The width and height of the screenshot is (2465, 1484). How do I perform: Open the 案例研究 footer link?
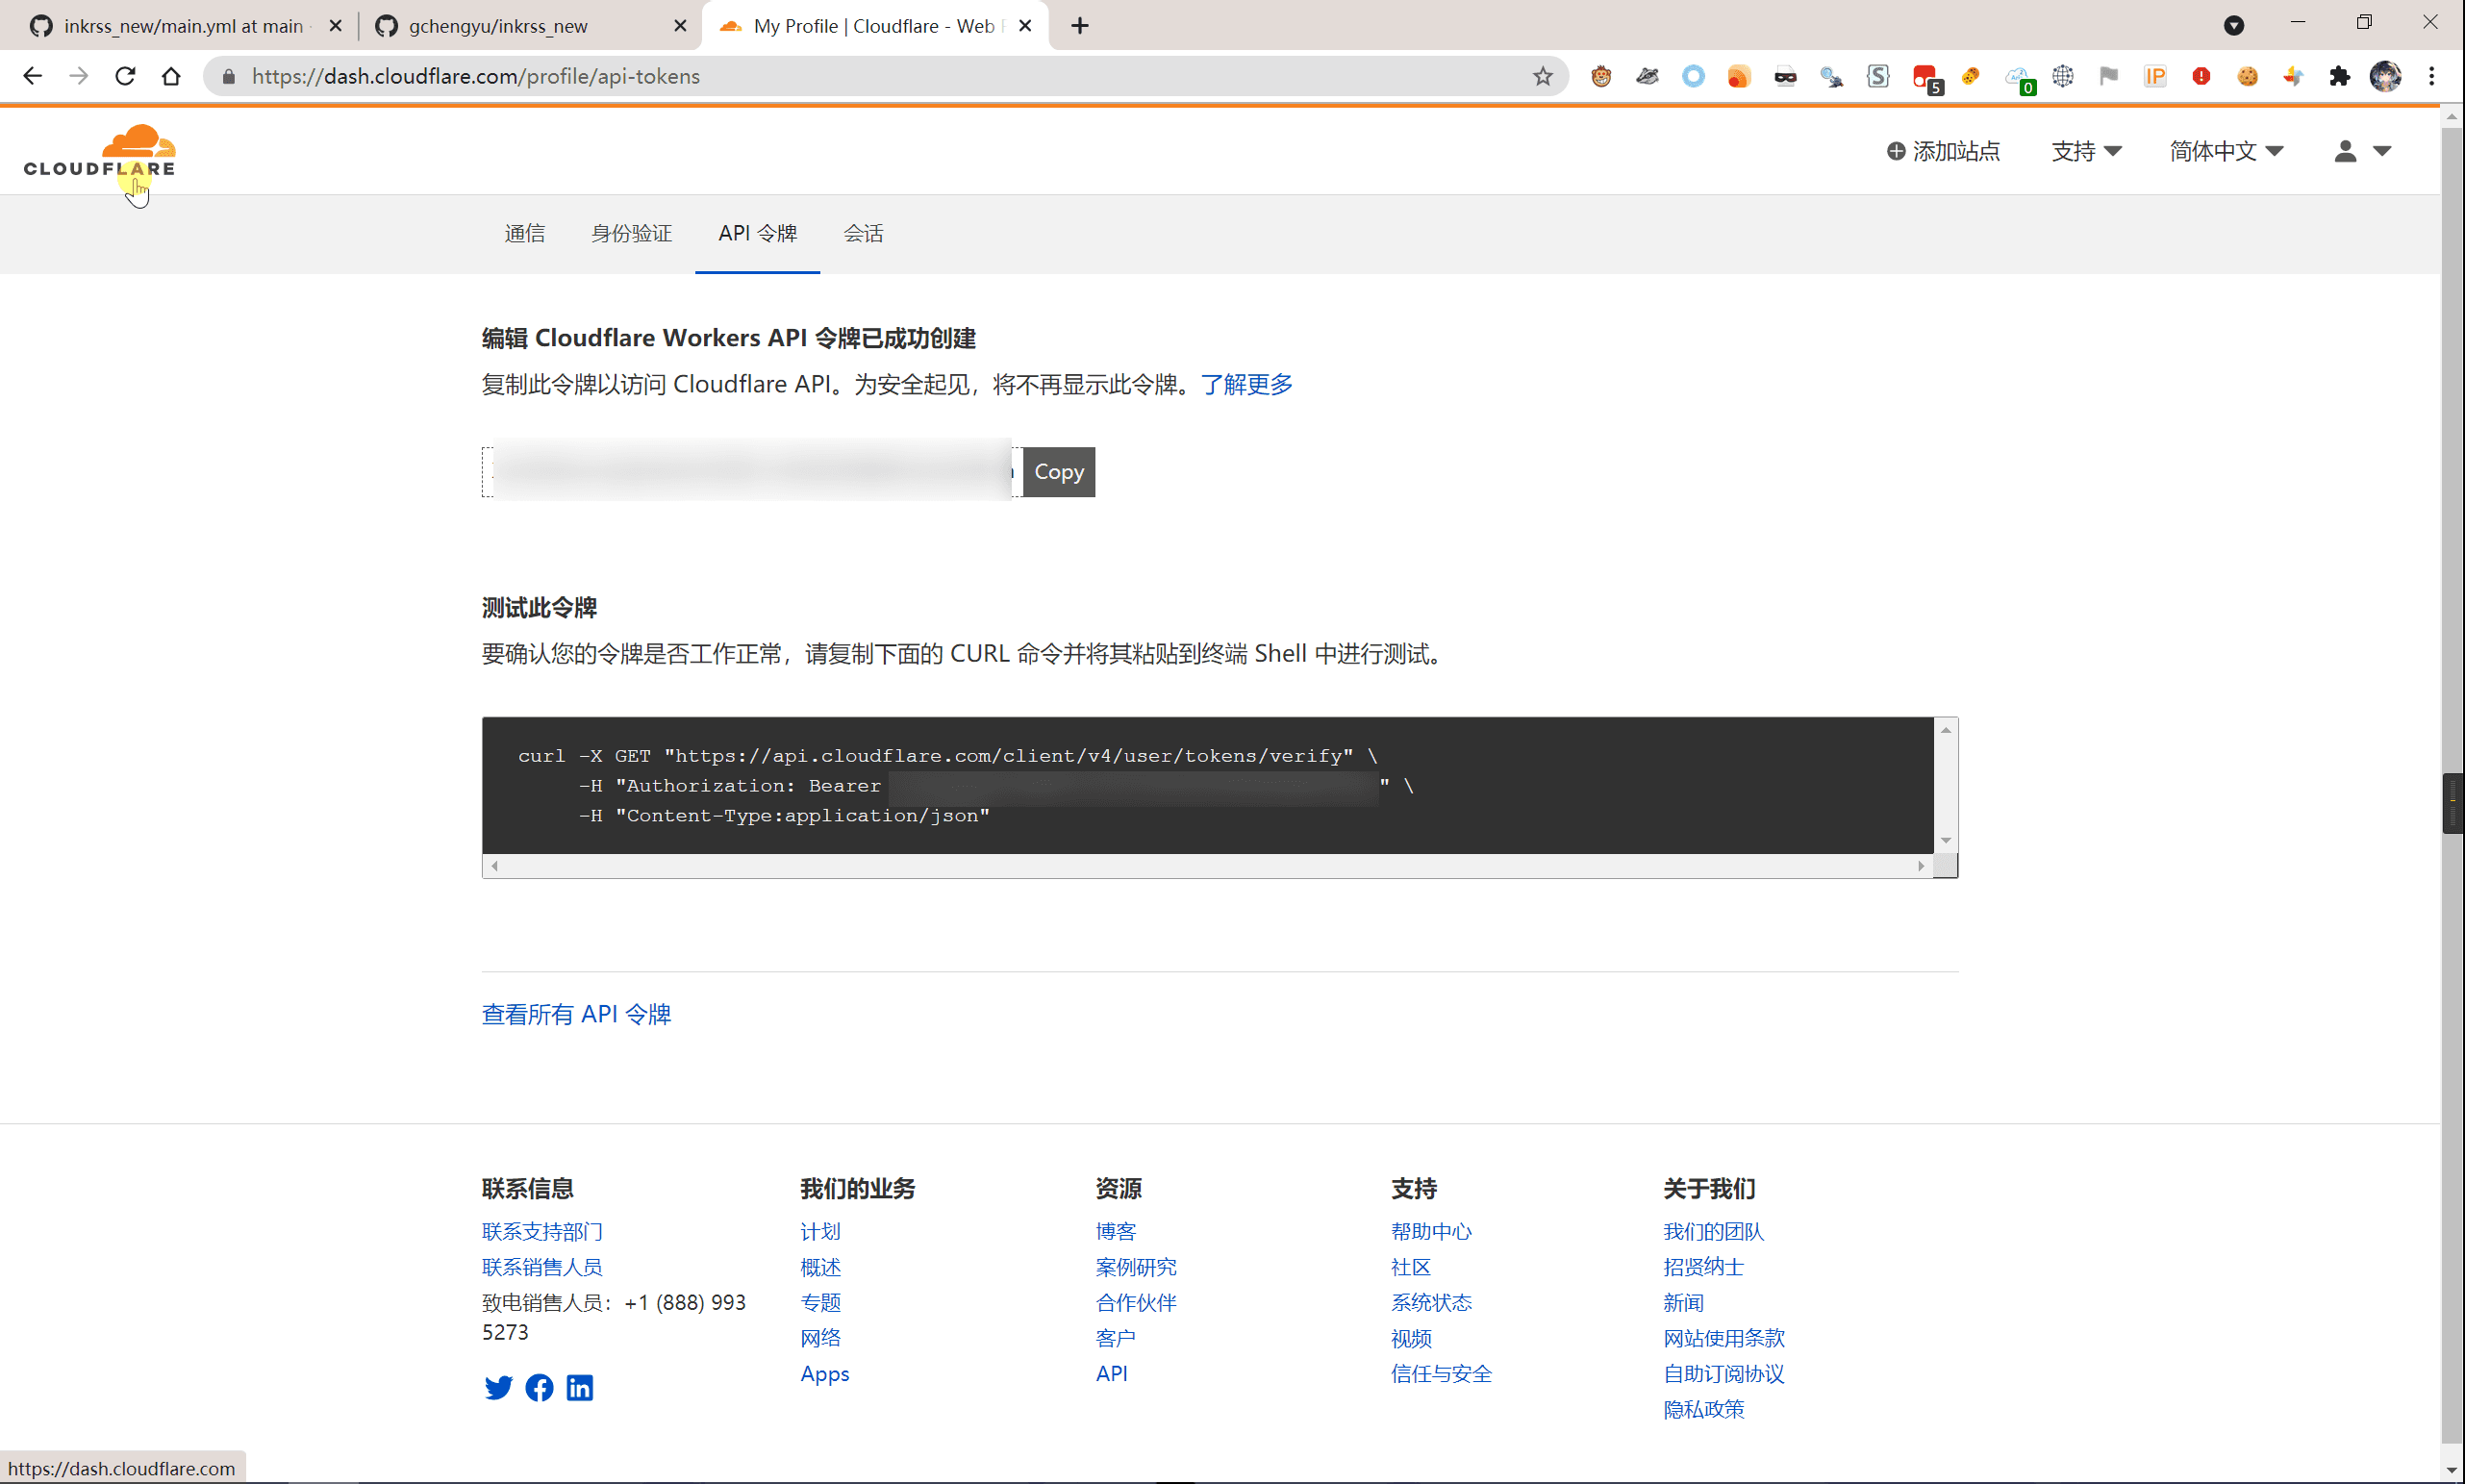1136,1267
